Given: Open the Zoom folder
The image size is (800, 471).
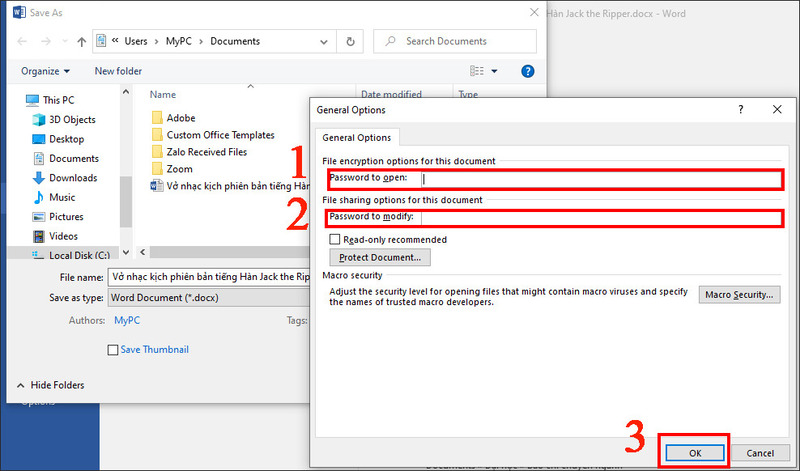Looking at the screenshot, I should [180, 169].
